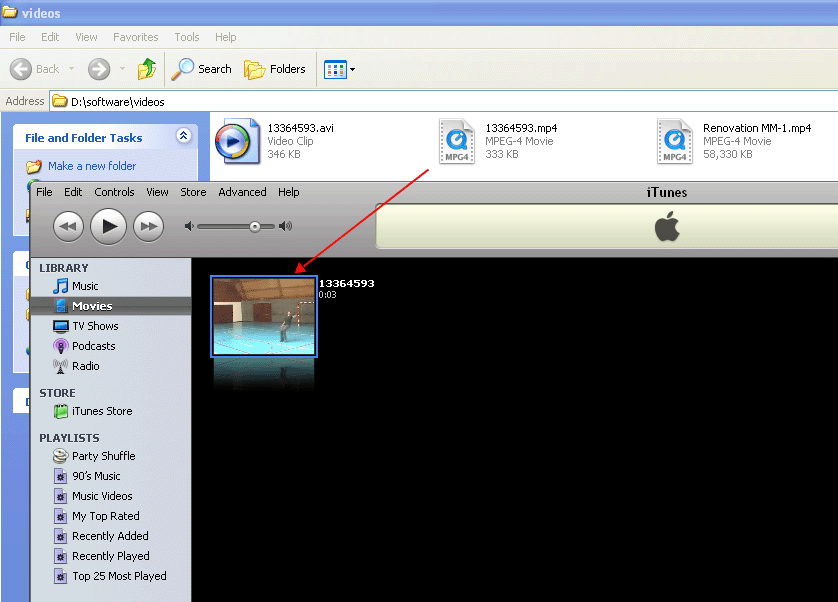The width and height of the screenshot is (838, 602).
Task: Click the Apple logo in the iTunes display
Action: [x=667, y=226]
